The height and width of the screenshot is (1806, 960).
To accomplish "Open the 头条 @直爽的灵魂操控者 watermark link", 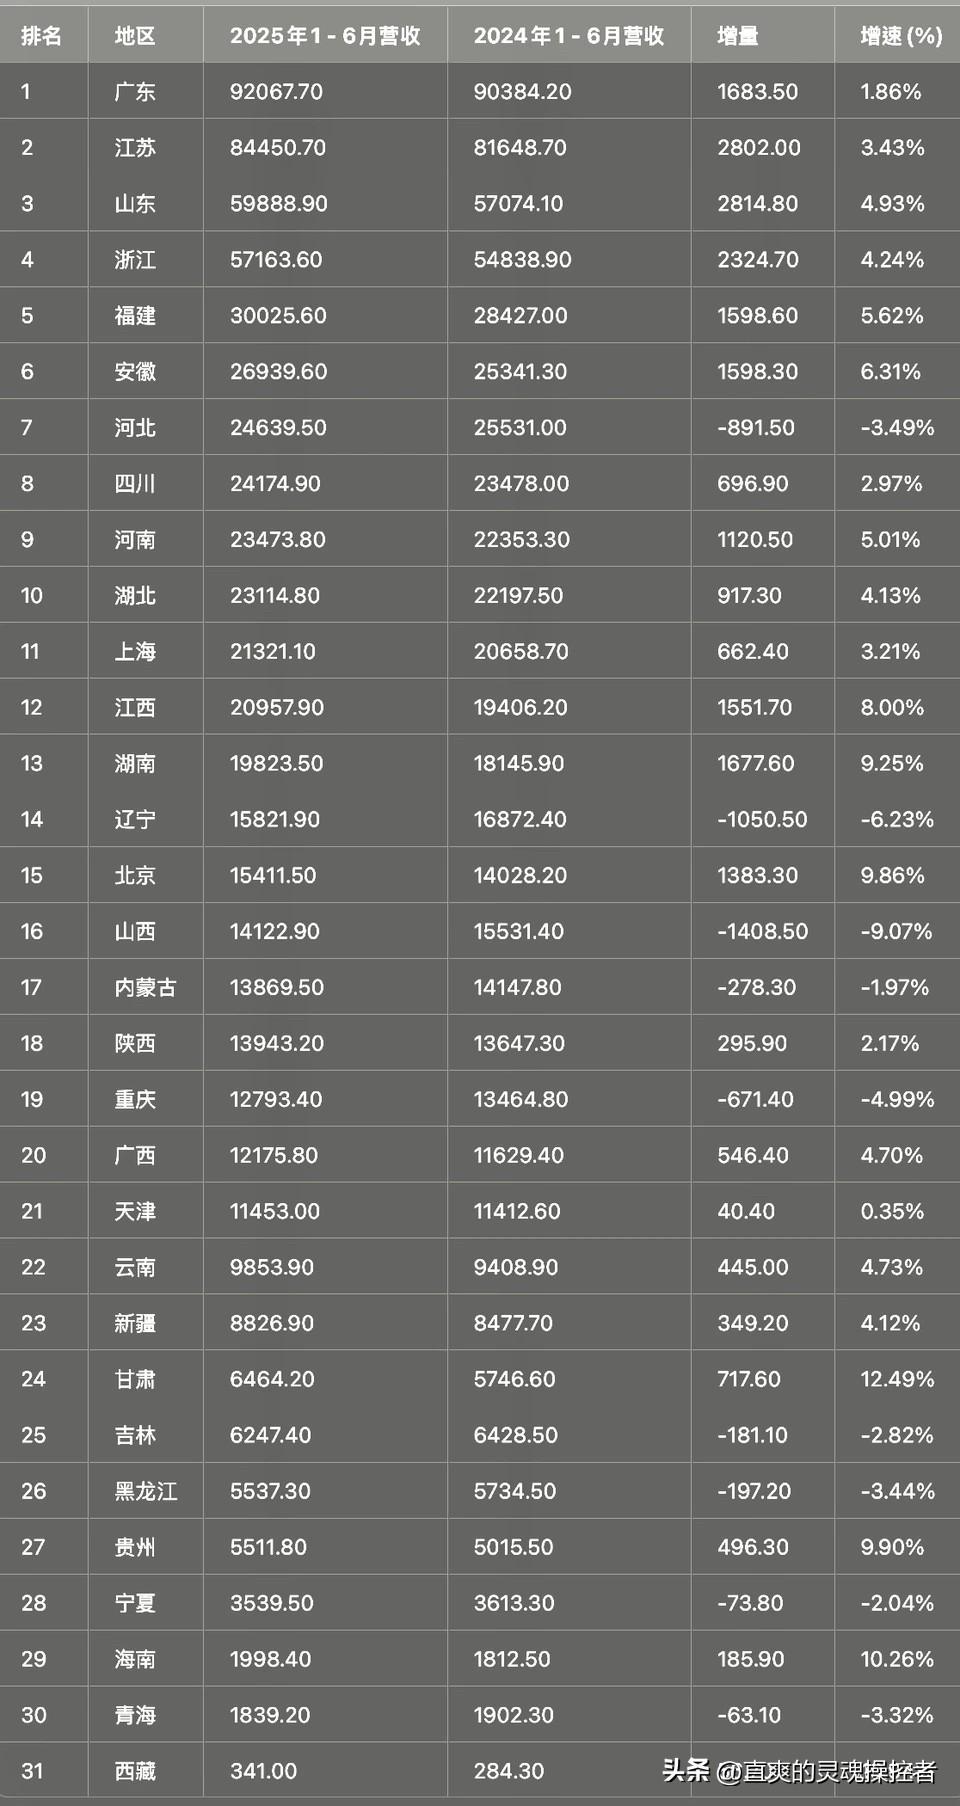I will pyautogui.click(x=799, y=1772).
